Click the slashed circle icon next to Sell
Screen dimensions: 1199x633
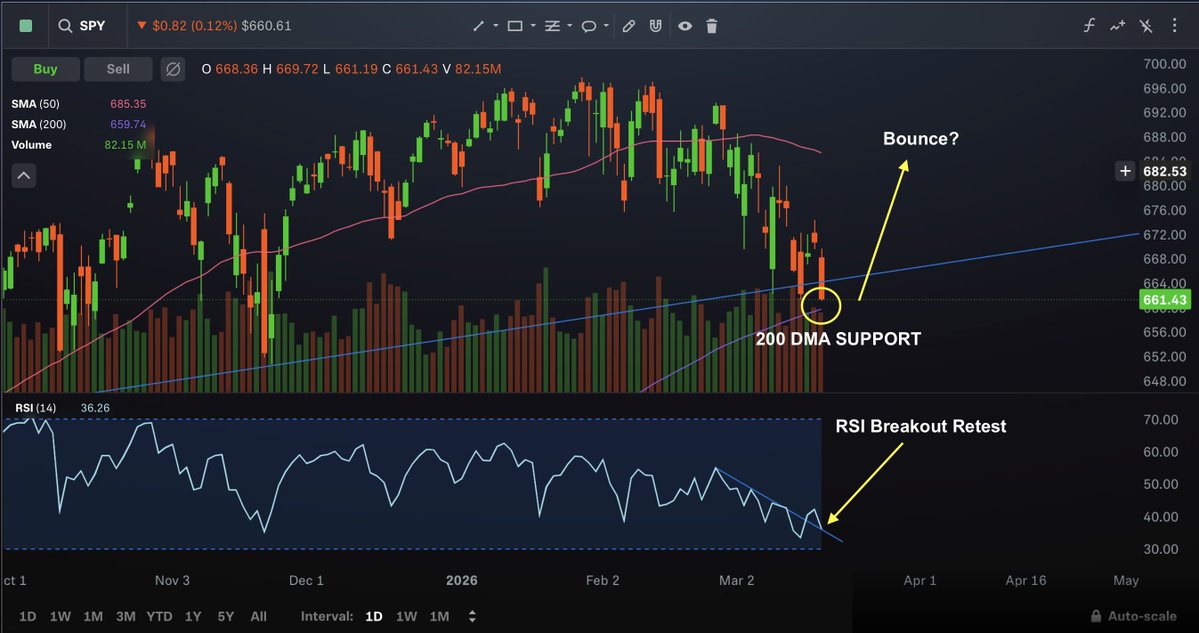(x=174, y=70)
